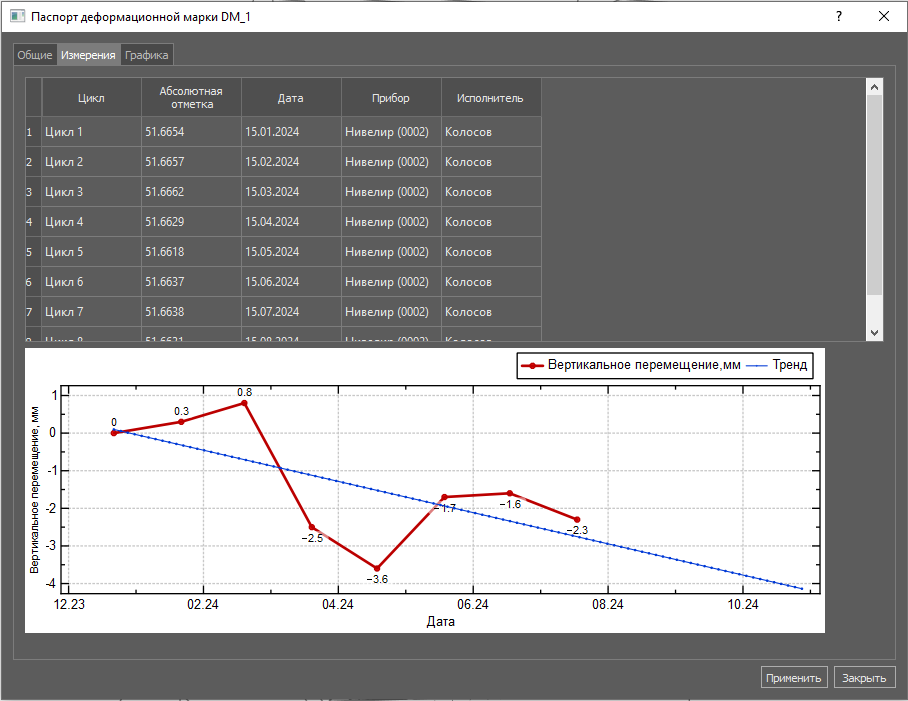Click the Дата column header
The height and width of the screenshot is (701, 908).
[x=291, y=98]
